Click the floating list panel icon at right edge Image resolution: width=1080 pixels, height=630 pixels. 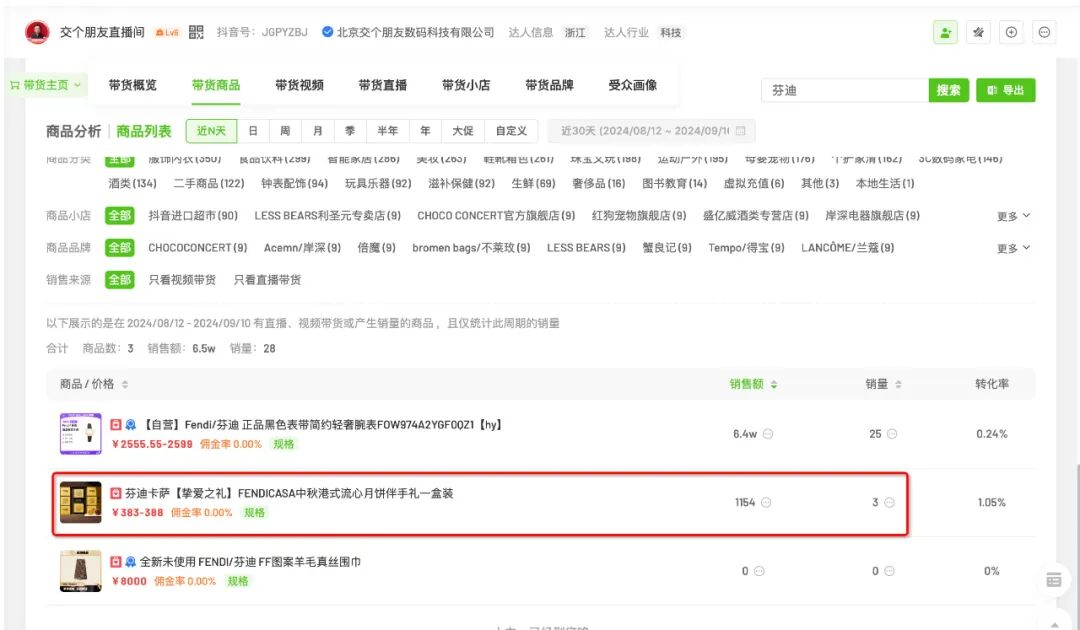pyautogui.click(x=1054, y=580)
